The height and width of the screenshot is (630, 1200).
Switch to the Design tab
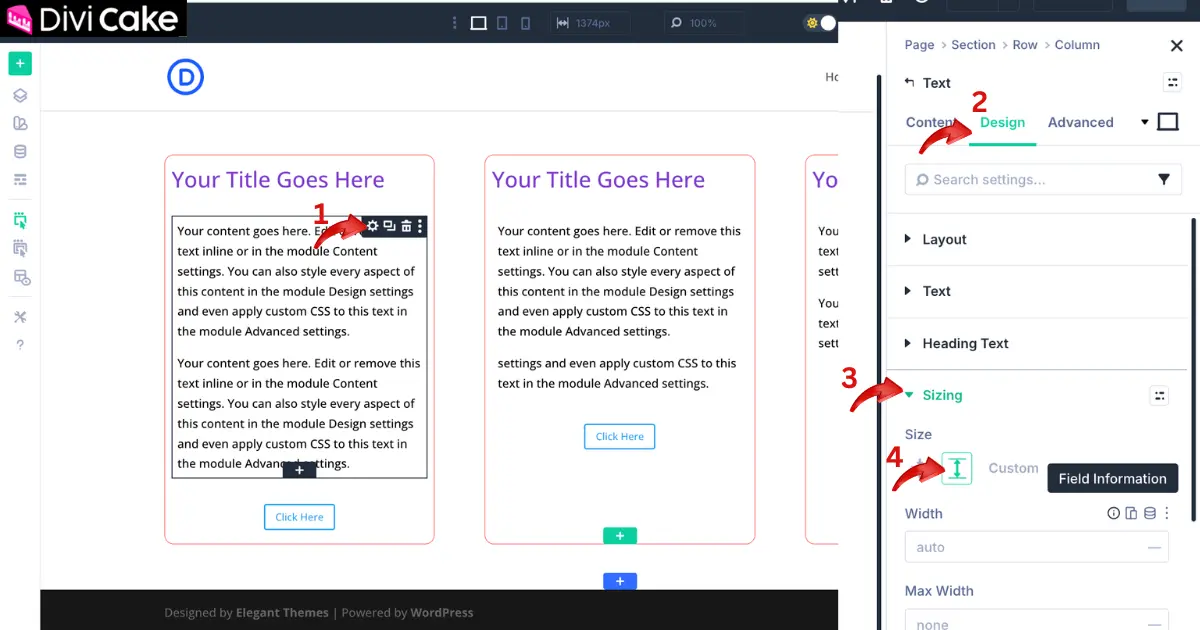[x=1002, y=122]
